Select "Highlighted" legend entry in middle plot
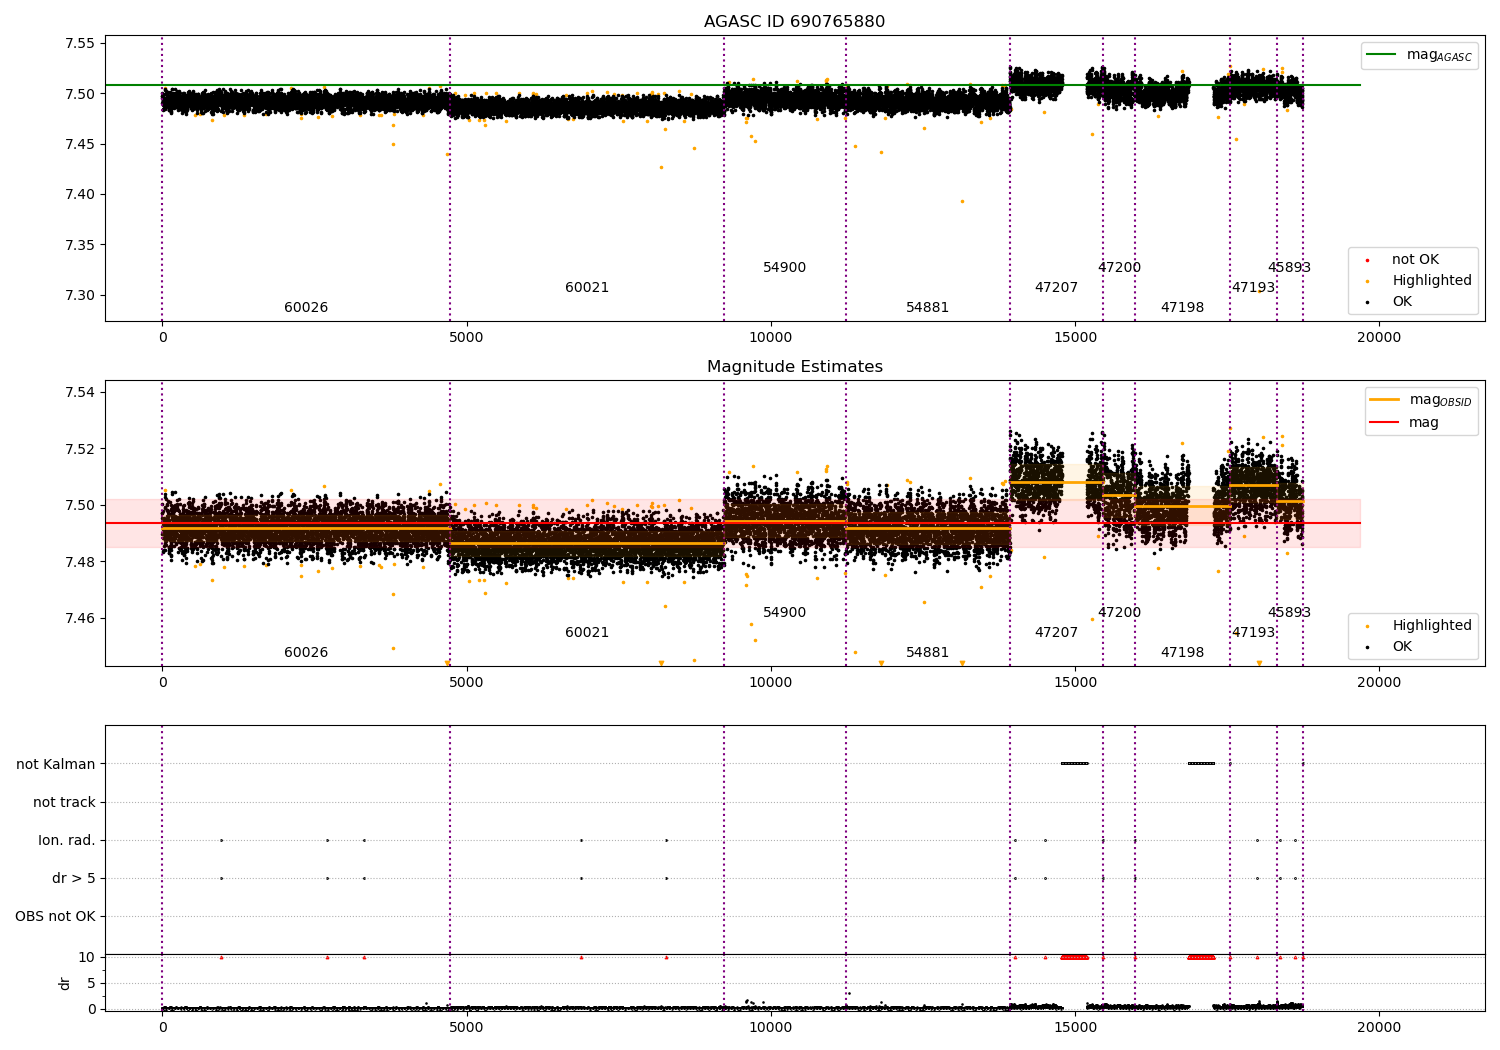 (1431, 626)
